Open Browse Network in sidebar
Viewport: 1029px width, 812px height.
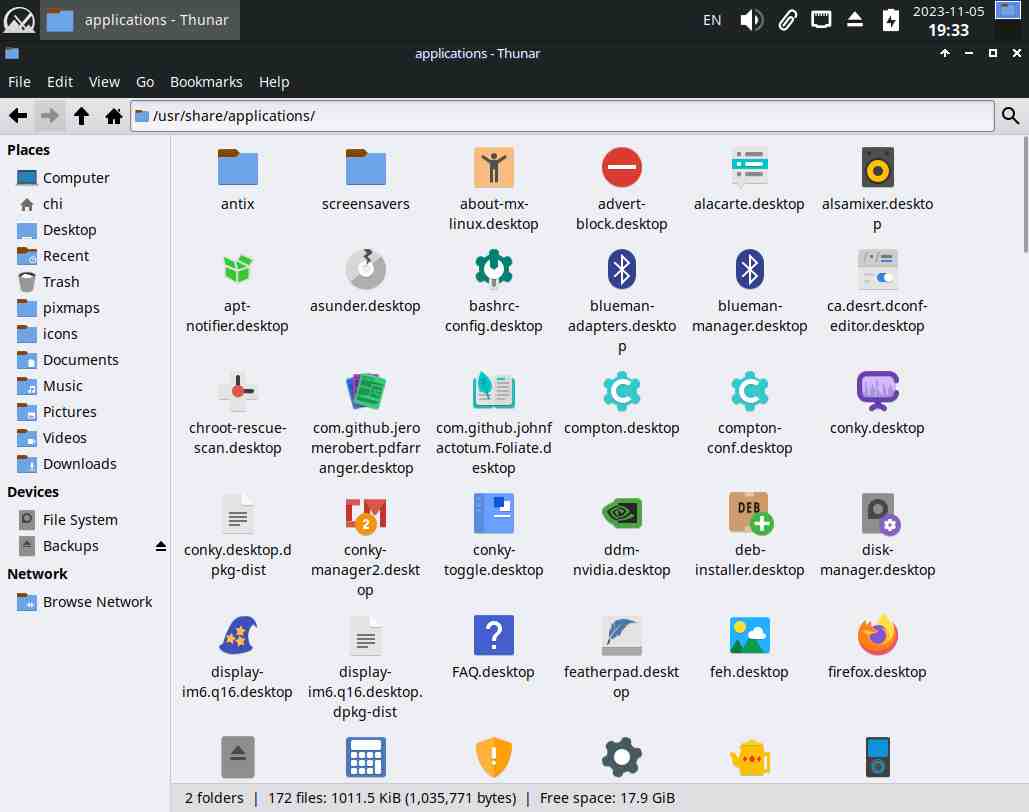click(x=85, y=602)
